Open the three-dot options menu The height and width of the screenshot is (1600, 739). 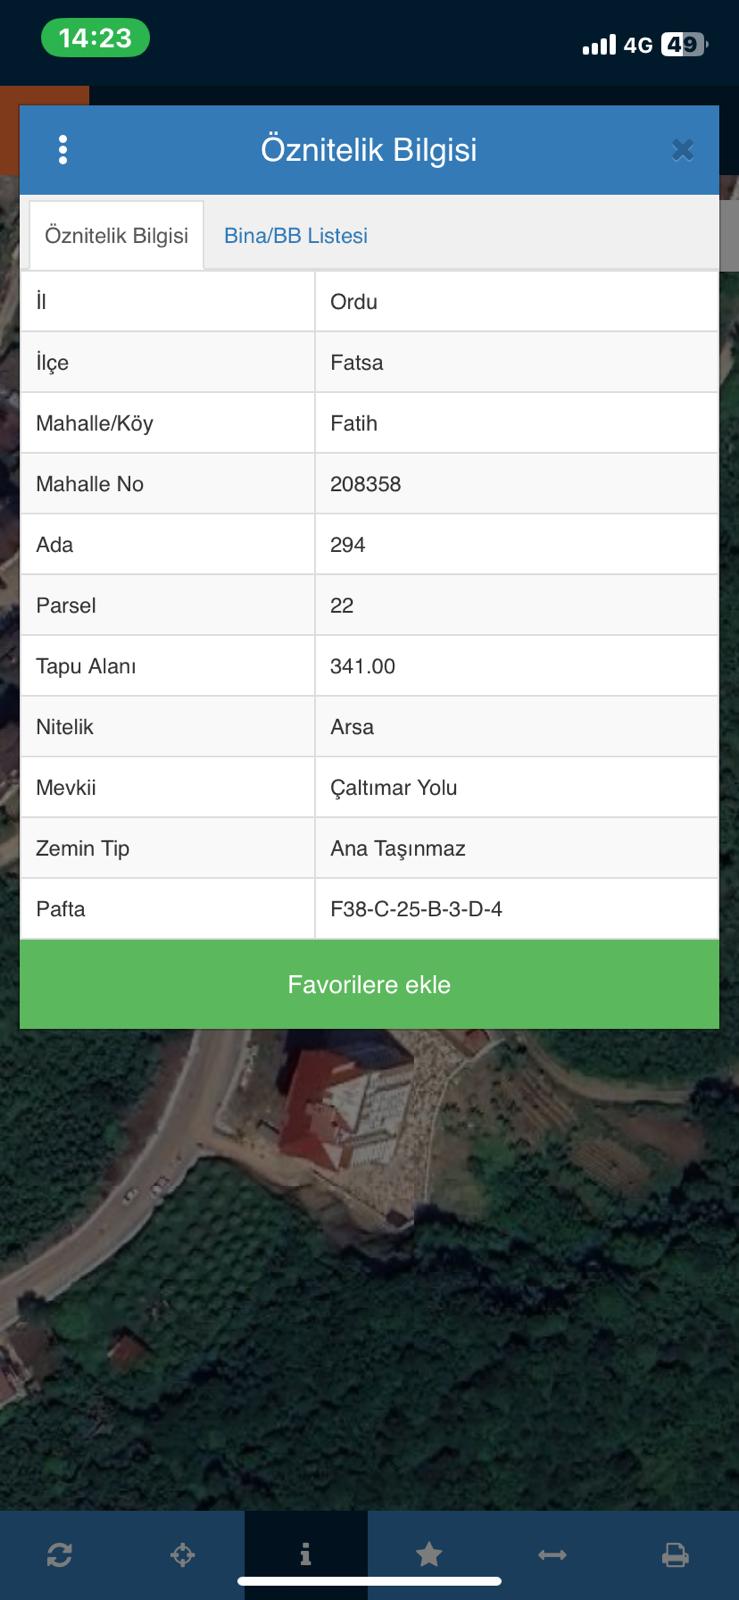click(63, 150)
